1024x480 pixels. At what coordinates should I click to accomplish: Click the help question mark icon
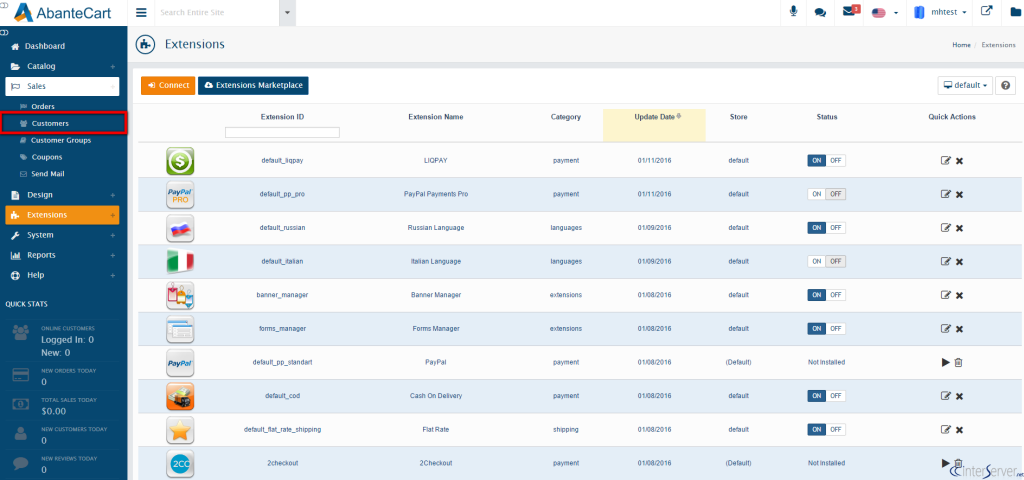coord(1006,86)
